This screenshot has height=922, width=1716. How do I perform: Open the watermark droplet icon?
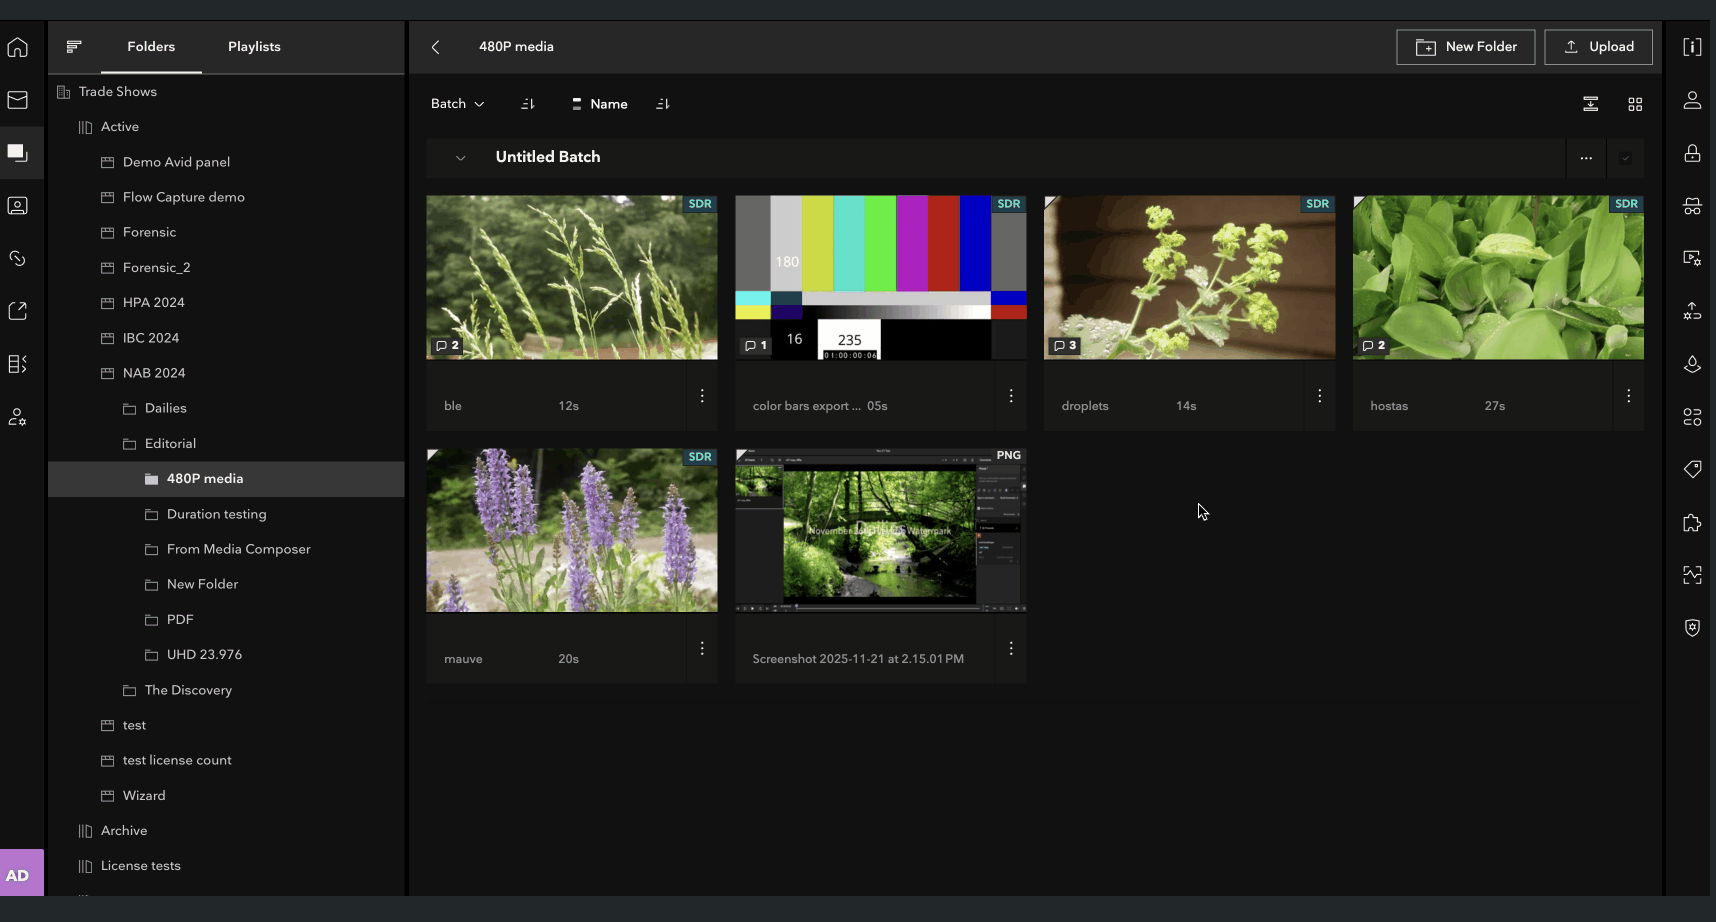tap(1692, 364)
